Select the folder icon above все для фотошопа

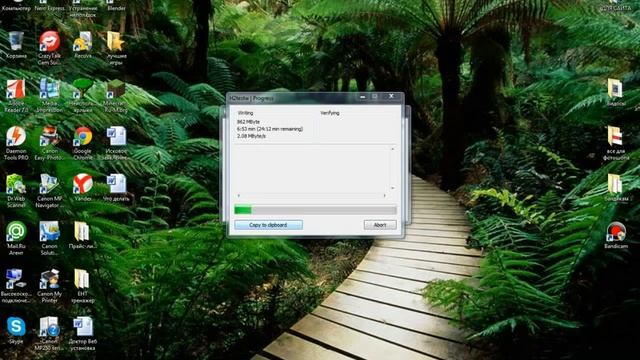pyautogui.click(x=616, y=92)
